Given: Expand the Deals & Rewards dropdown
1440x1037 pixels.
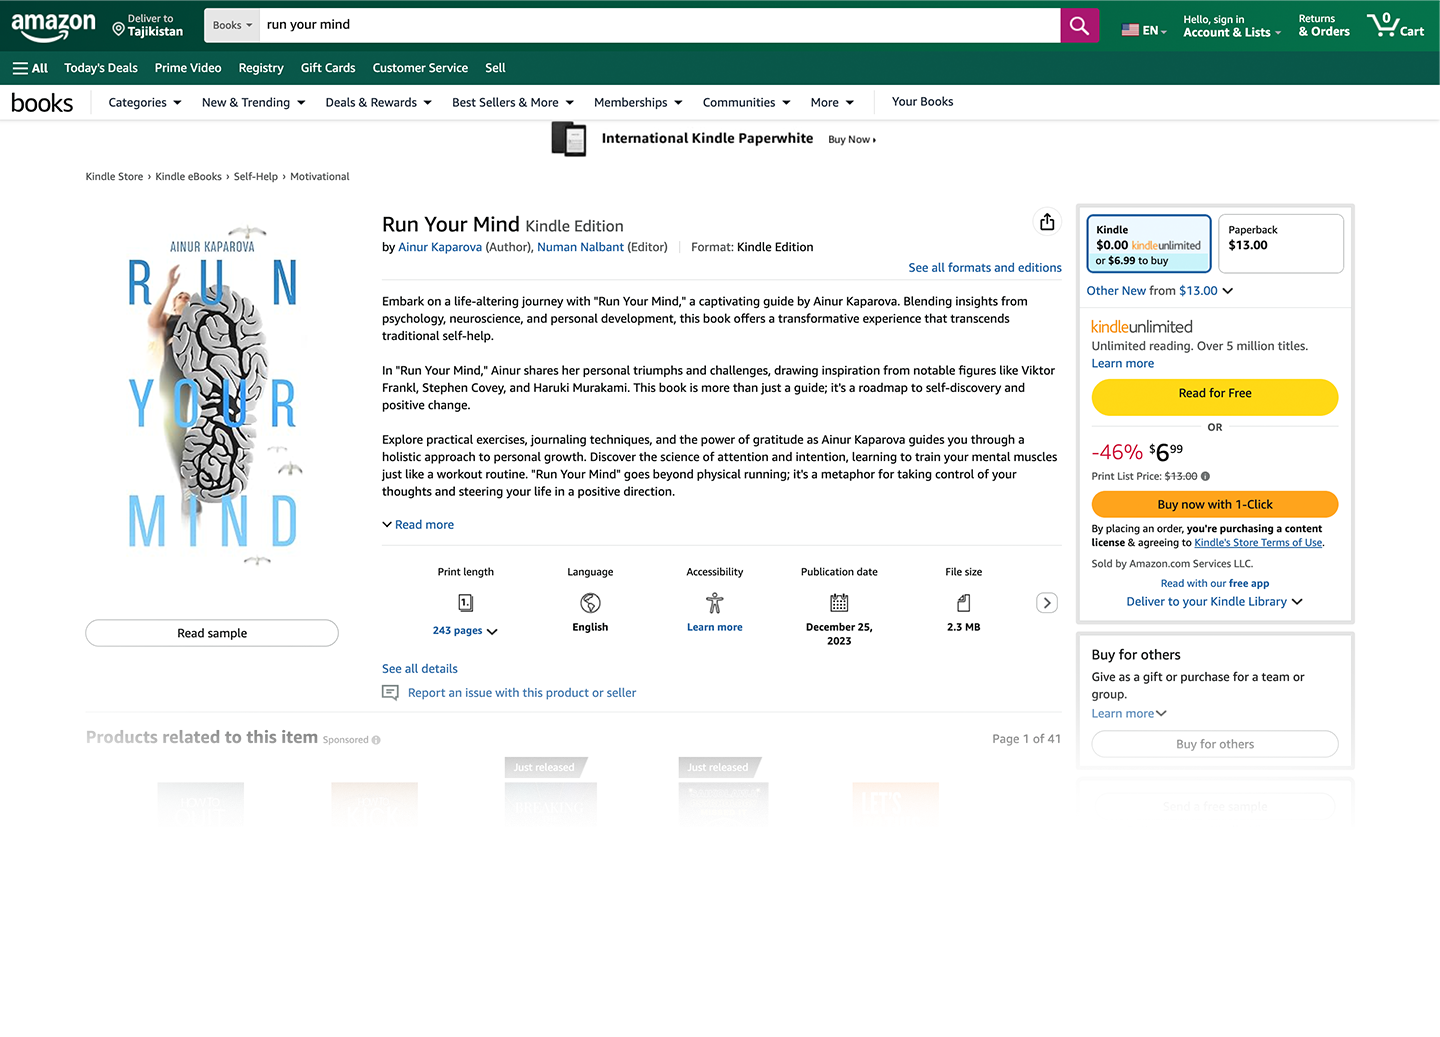Looking at the screenshot, I should [378, 102].
